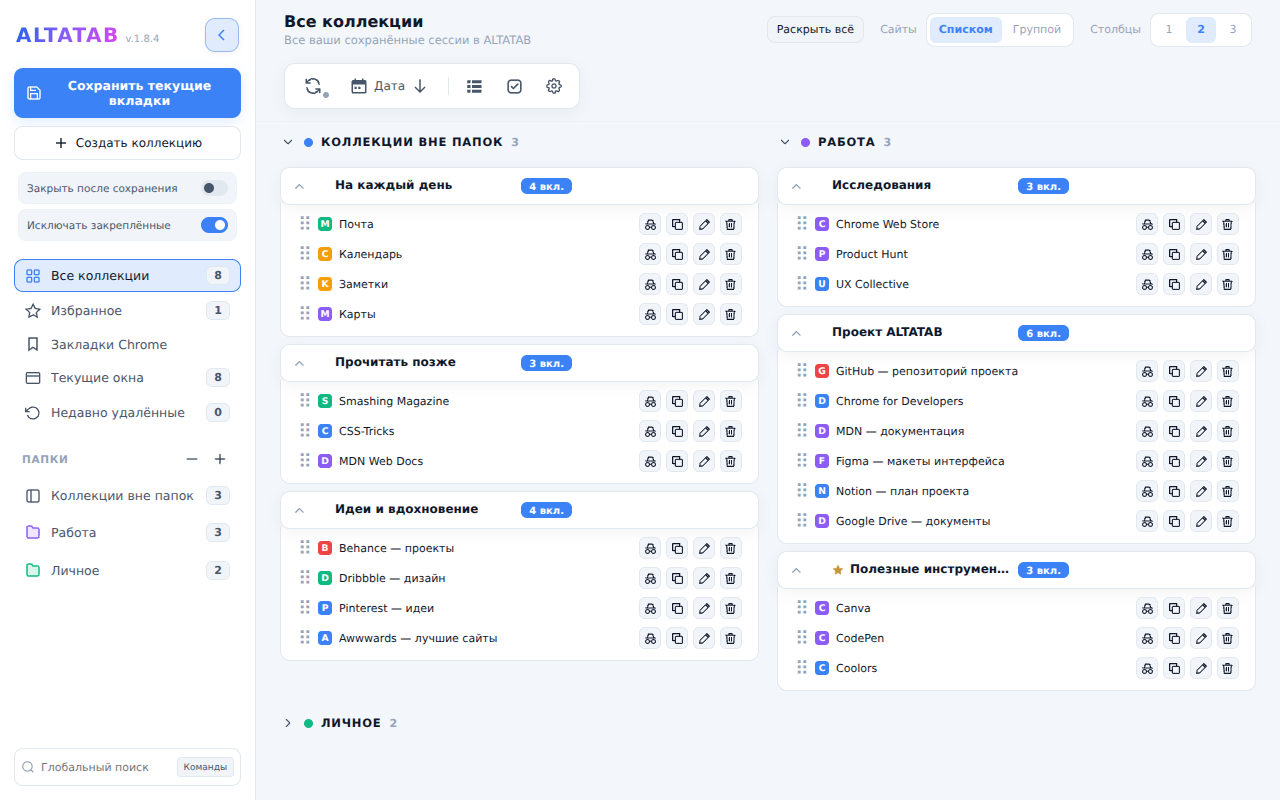
Task: Select Группой sites view
Action: coord(1037,30)
